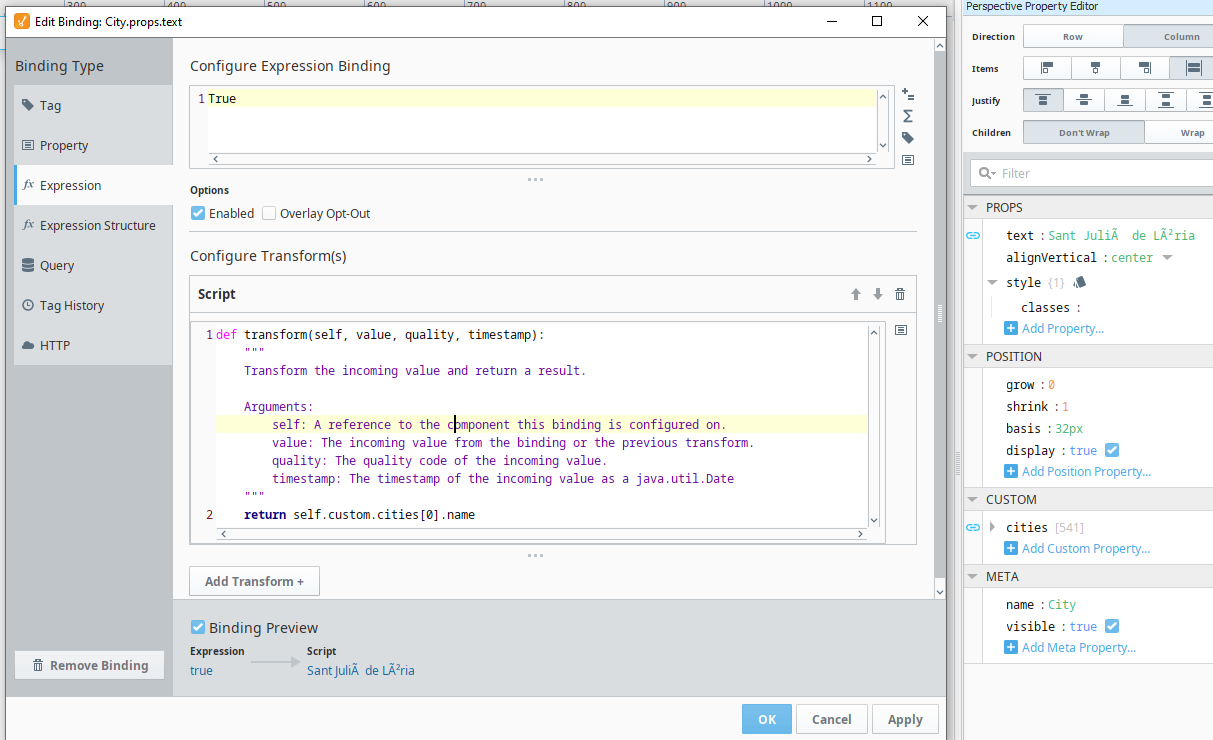This screenshot has width=1213, height=740.
Task: Click the expression editor line containing True
Action: (540, 99)
